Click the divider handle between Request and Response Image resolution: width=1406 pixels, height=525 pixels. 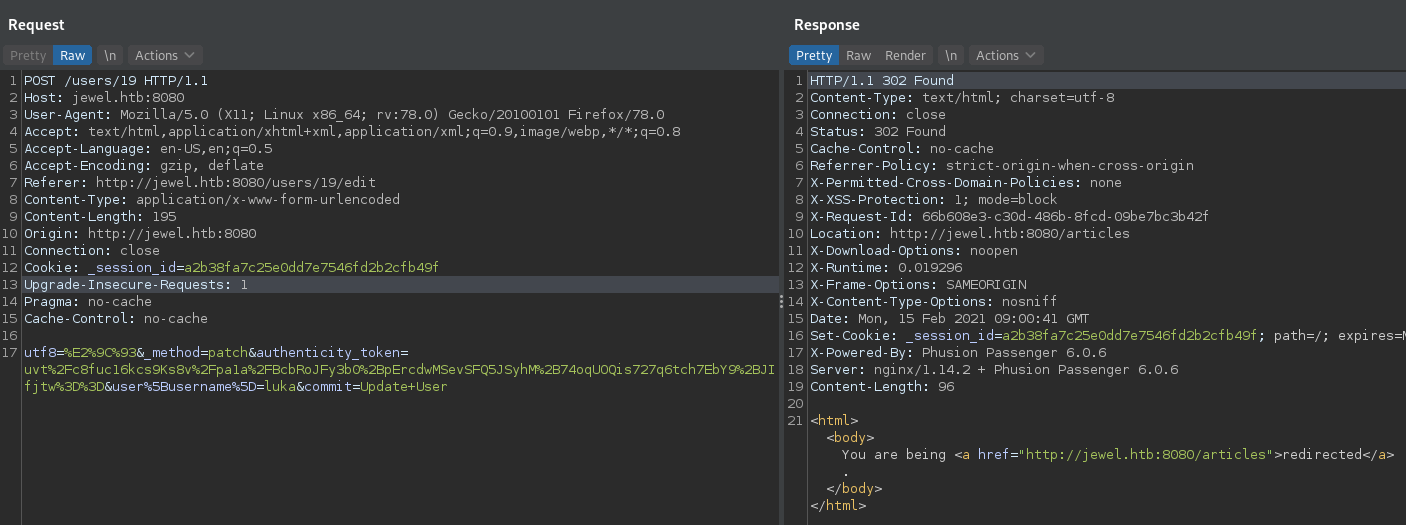[781, 301]
